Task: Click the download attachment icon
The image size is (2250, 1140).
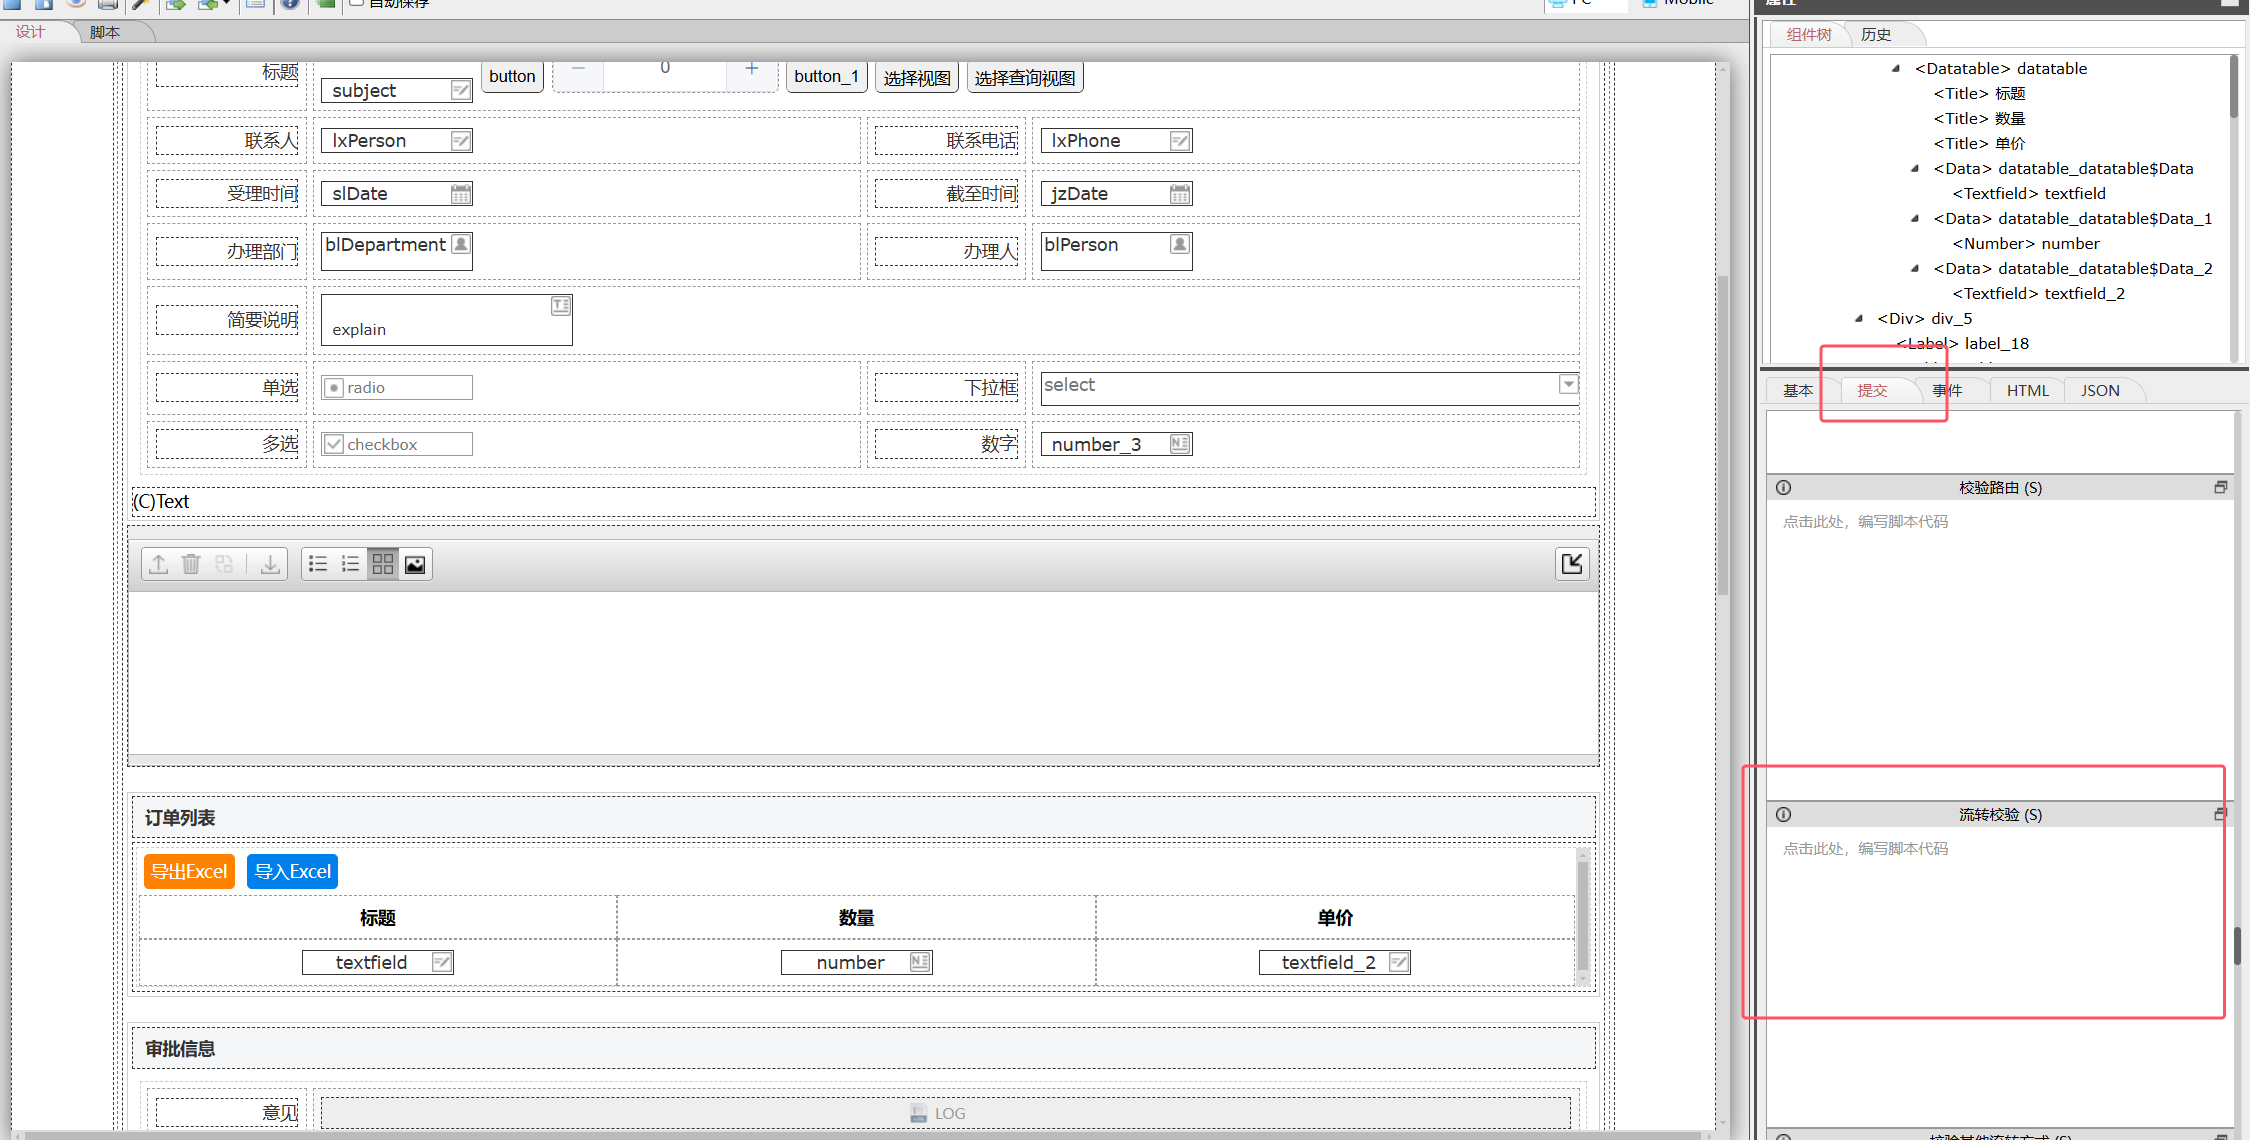Action: click(x=270, y=564)
